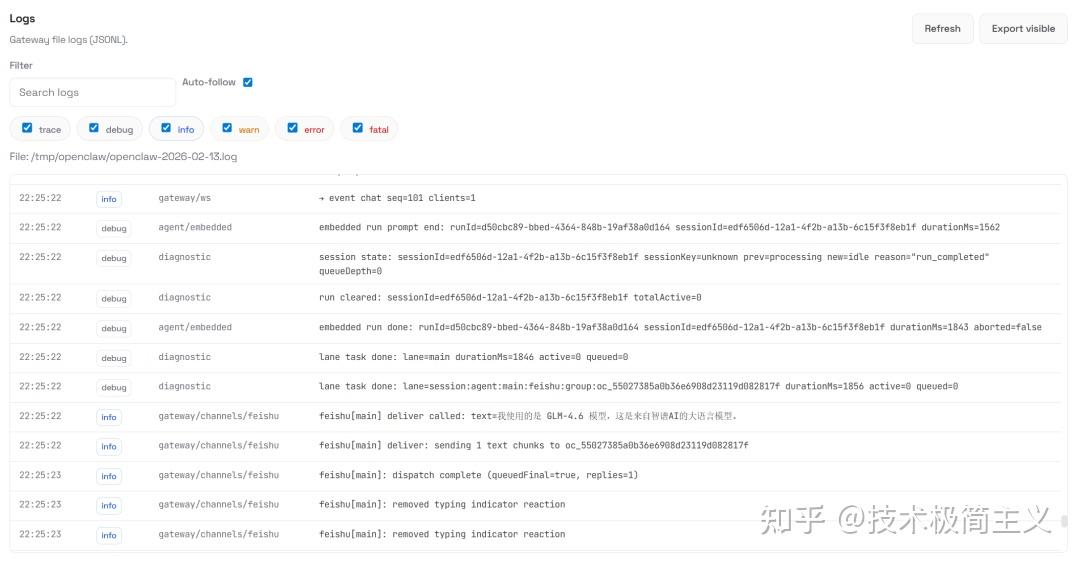
Task: Toggle the error level filter
Action: coord(292,128)
